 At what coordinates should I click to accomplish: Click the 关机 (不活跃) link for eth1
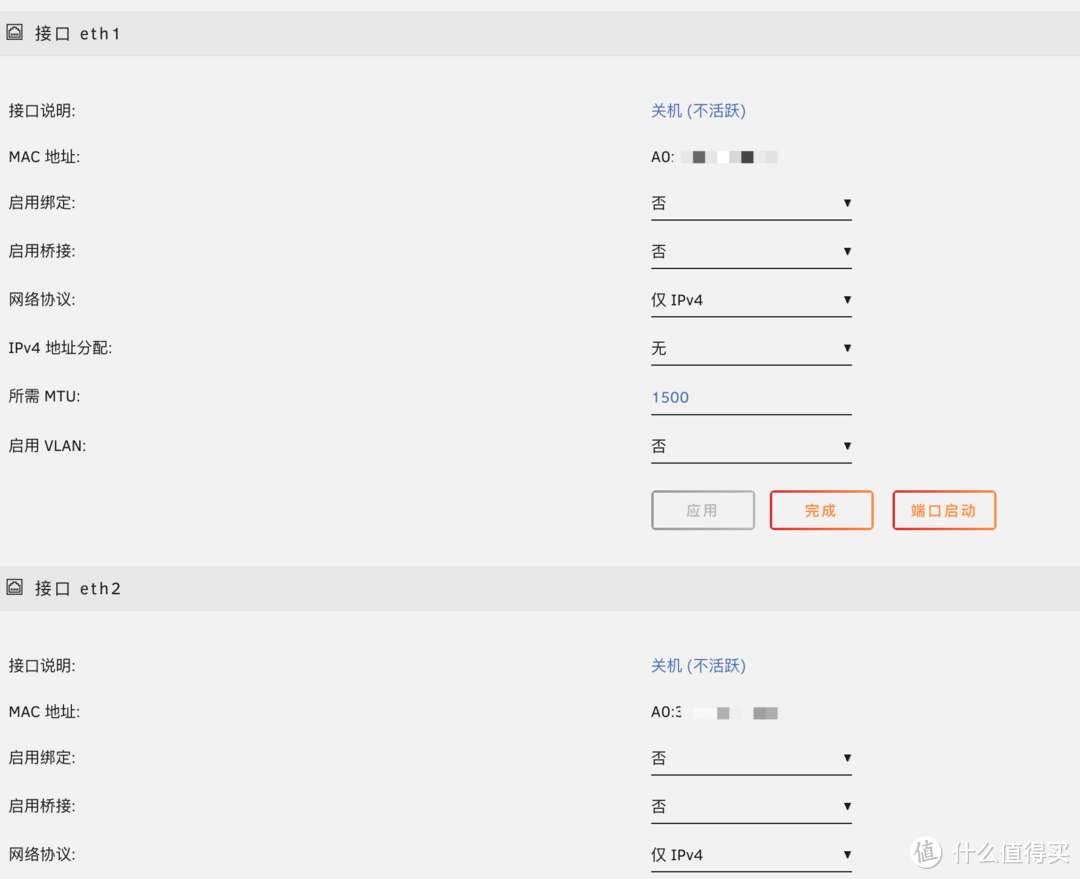coord(697,110)
